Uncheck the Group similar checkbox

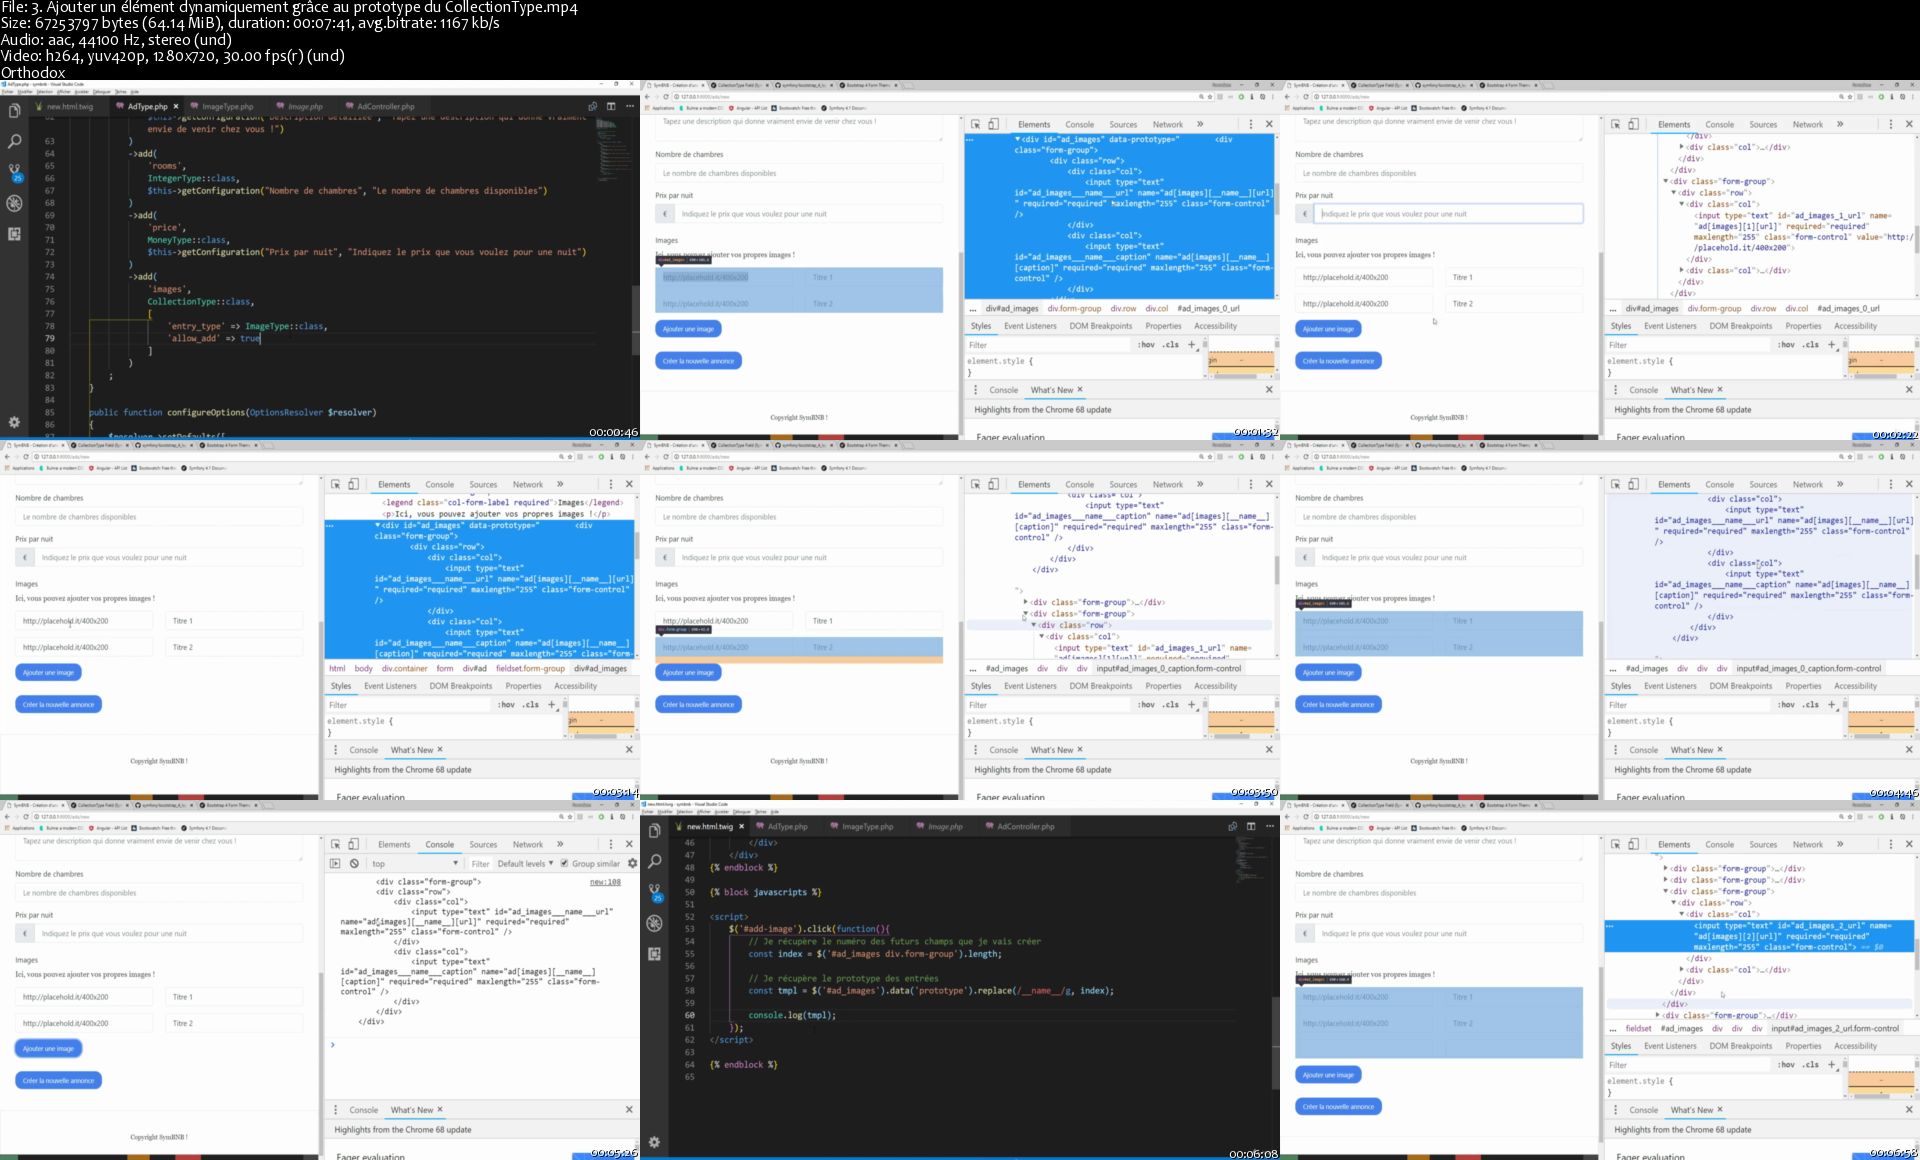[x=564, y=863]
